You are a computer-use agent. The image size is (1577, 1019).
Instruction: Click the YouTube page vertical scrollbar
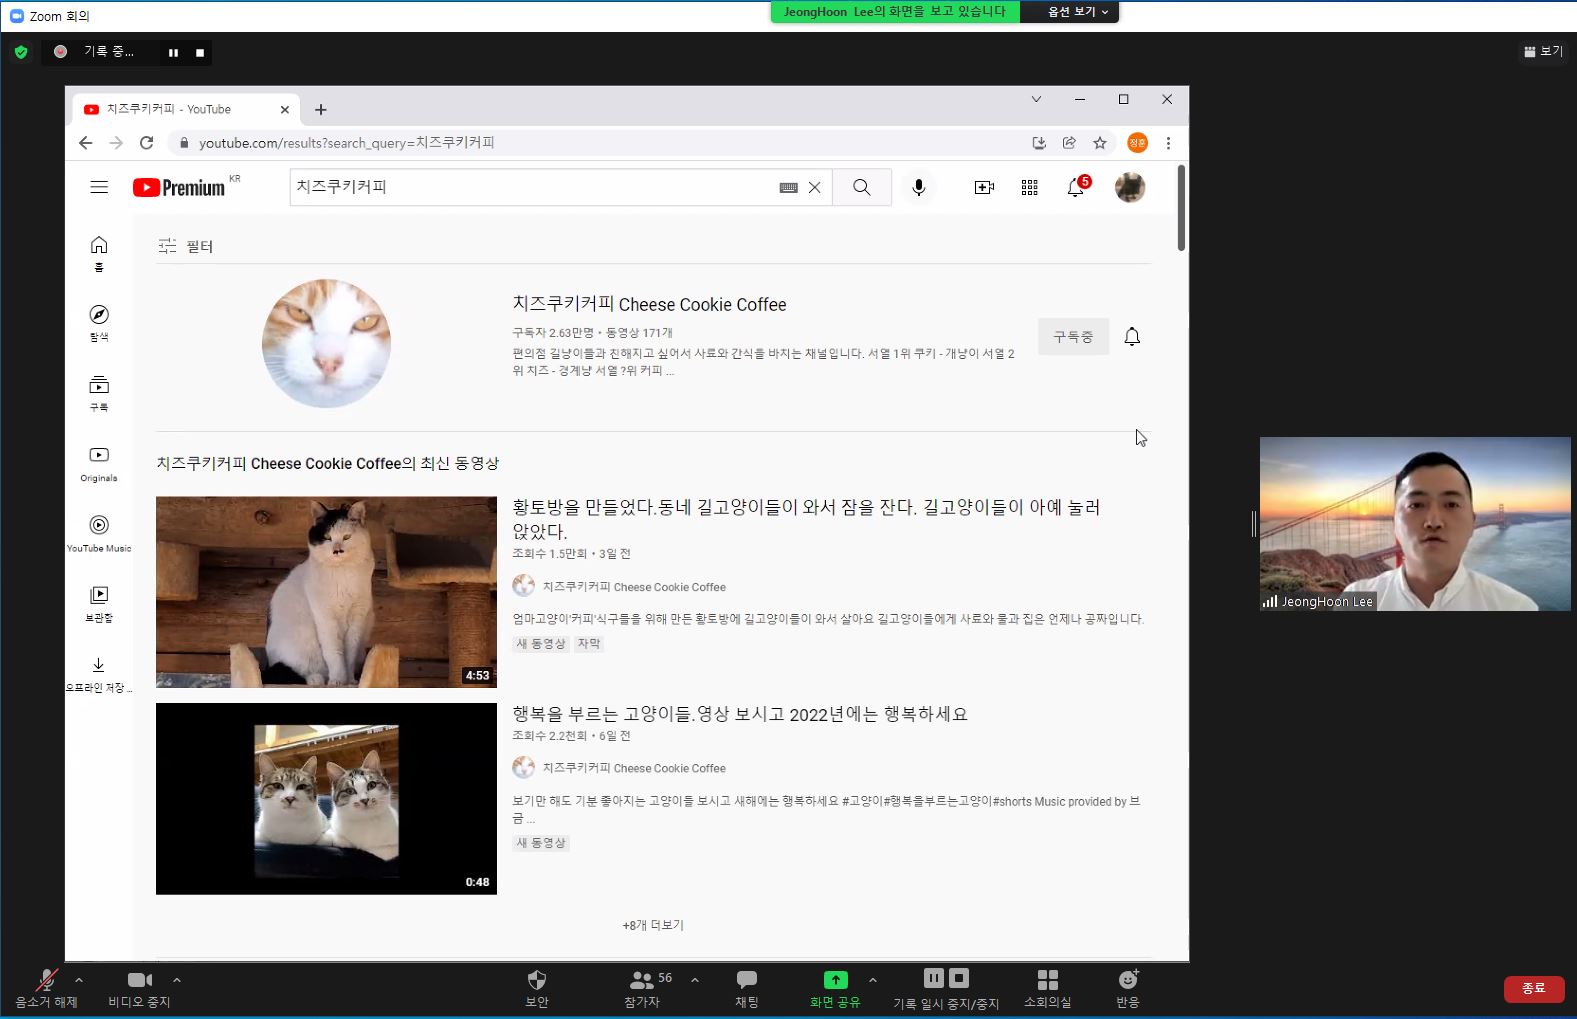tap(1181, 209)
